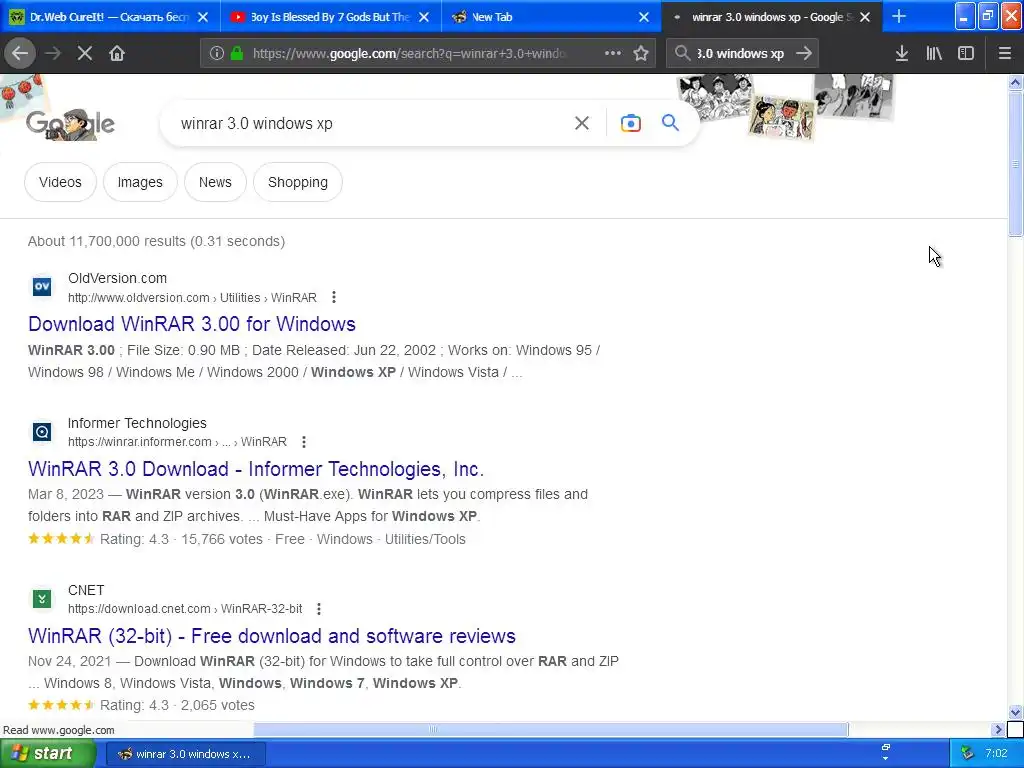Open WinRAR 3.0 Download Informer Technologies link

(256, 469)
